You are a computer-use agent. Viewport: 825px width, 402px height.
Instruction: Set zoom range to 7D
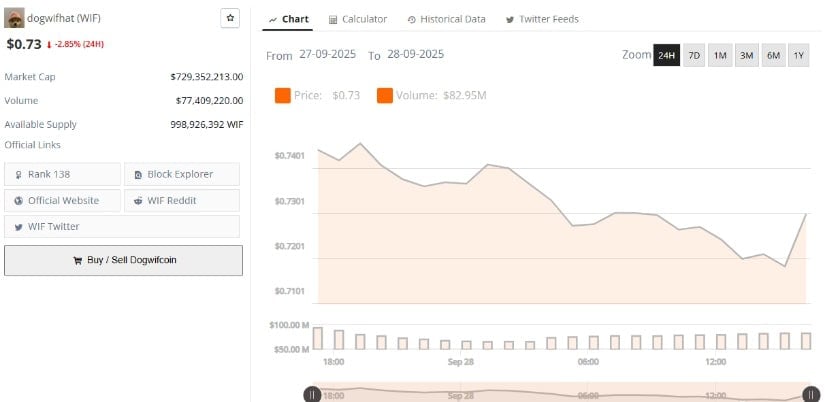pyautogui.click(x=694, y=56)
